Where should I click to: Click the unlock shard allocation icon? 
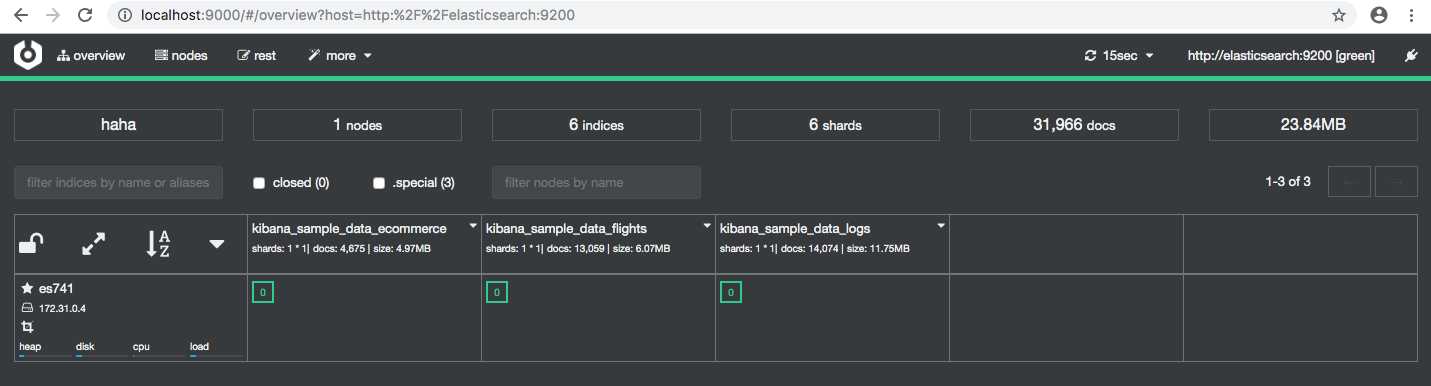coord(32,243)
